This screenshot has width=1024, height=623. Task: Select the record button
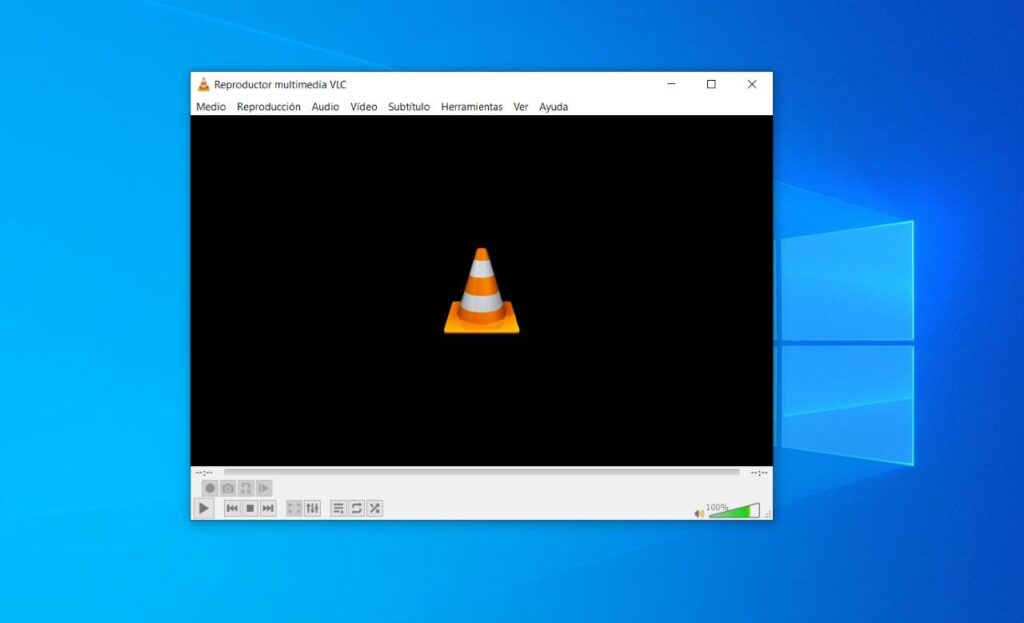(210, 488)
